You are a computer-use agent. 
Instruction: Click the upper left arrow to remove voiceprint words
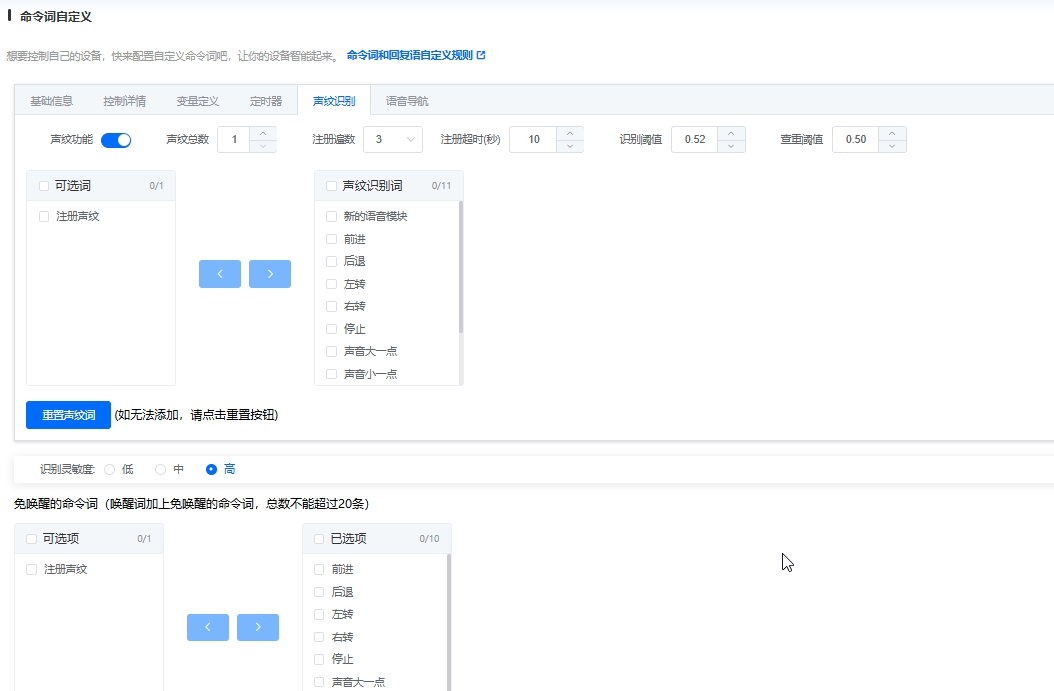220,273
